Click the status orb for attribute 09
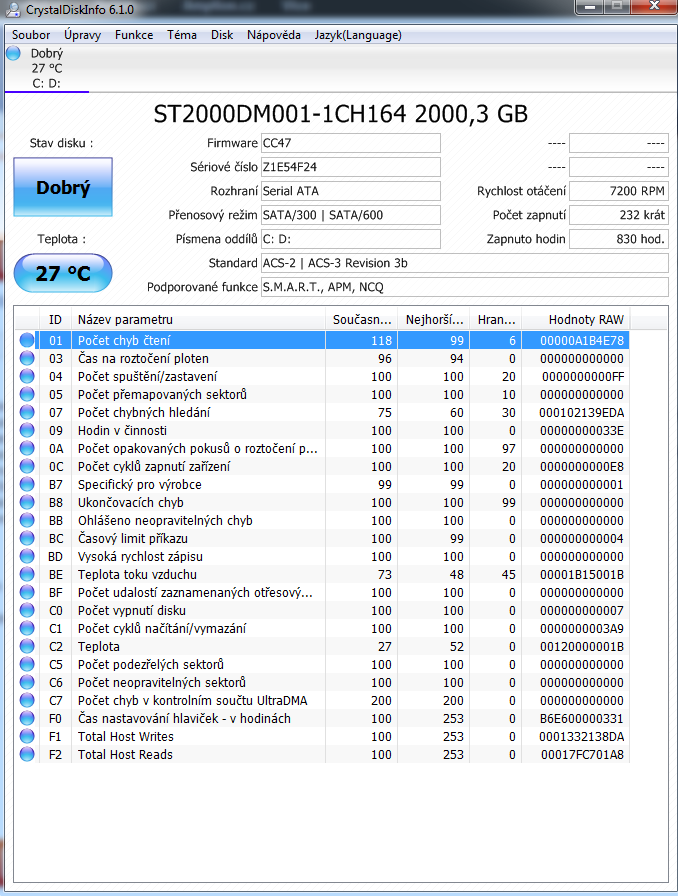 click(27, 430)
